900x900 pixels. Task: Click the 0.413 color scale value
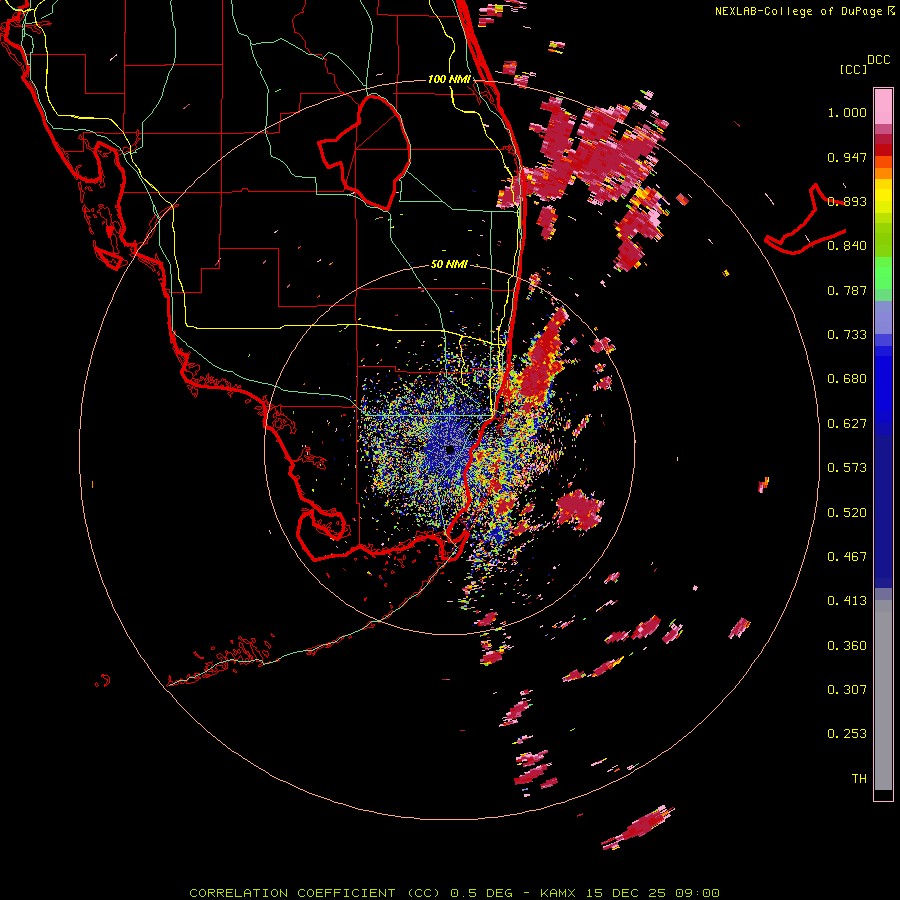(x=847, y=601)
